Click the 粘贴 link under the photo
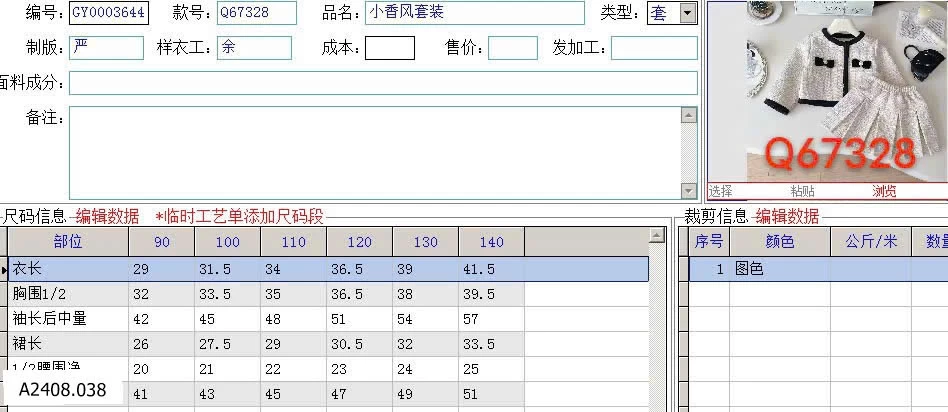This screenshot has width=948, height=412. (x=802, y=191)
